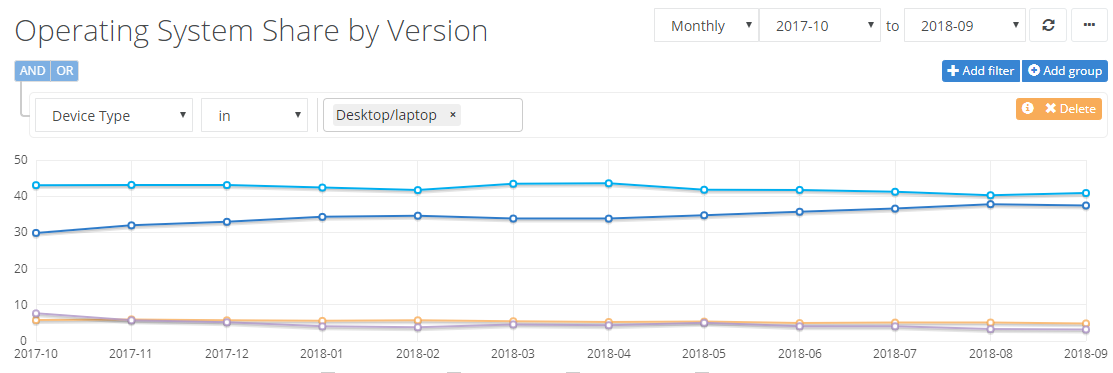This screenshot has width=1113, height=373.
Task: Click the refresh chart icon
Action: 1047,26
